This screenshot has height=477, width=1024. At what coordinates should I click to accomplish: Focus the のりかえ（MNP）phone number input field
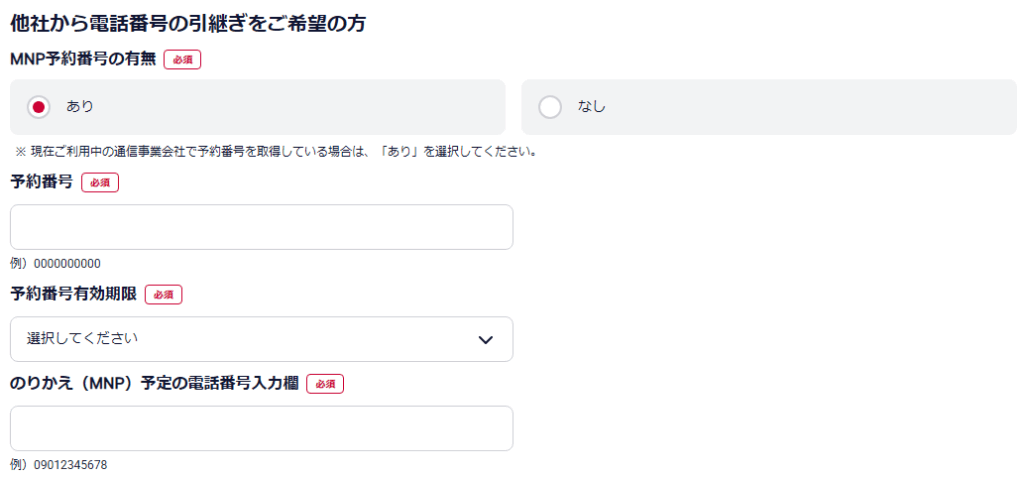pos(261,428)
